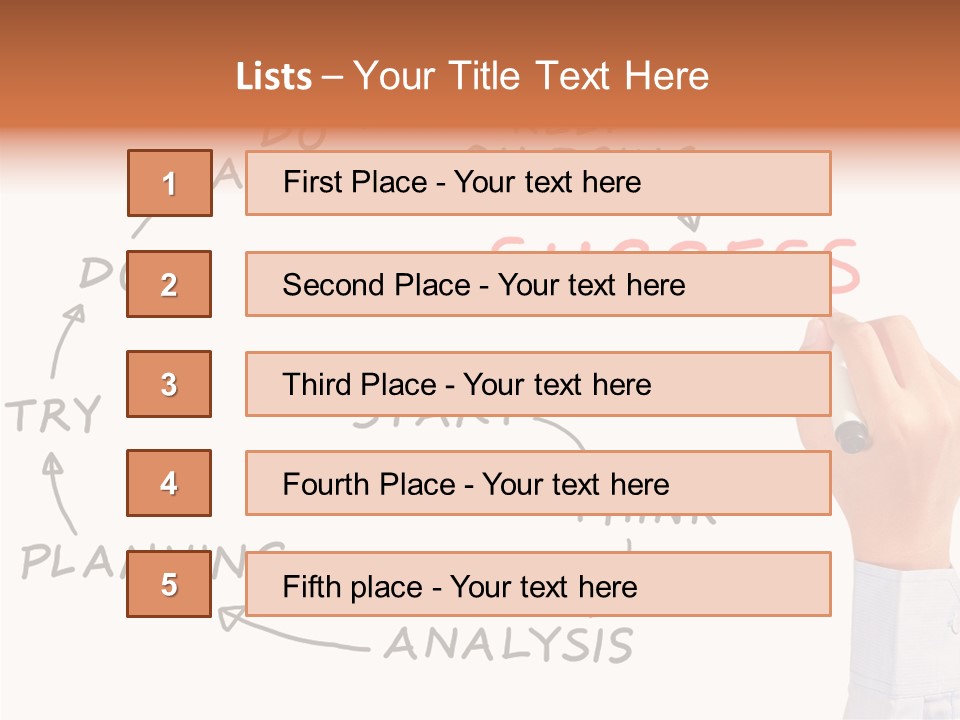Click the bold word Lists in title
The image size is (960, 720).
(274, 77)
